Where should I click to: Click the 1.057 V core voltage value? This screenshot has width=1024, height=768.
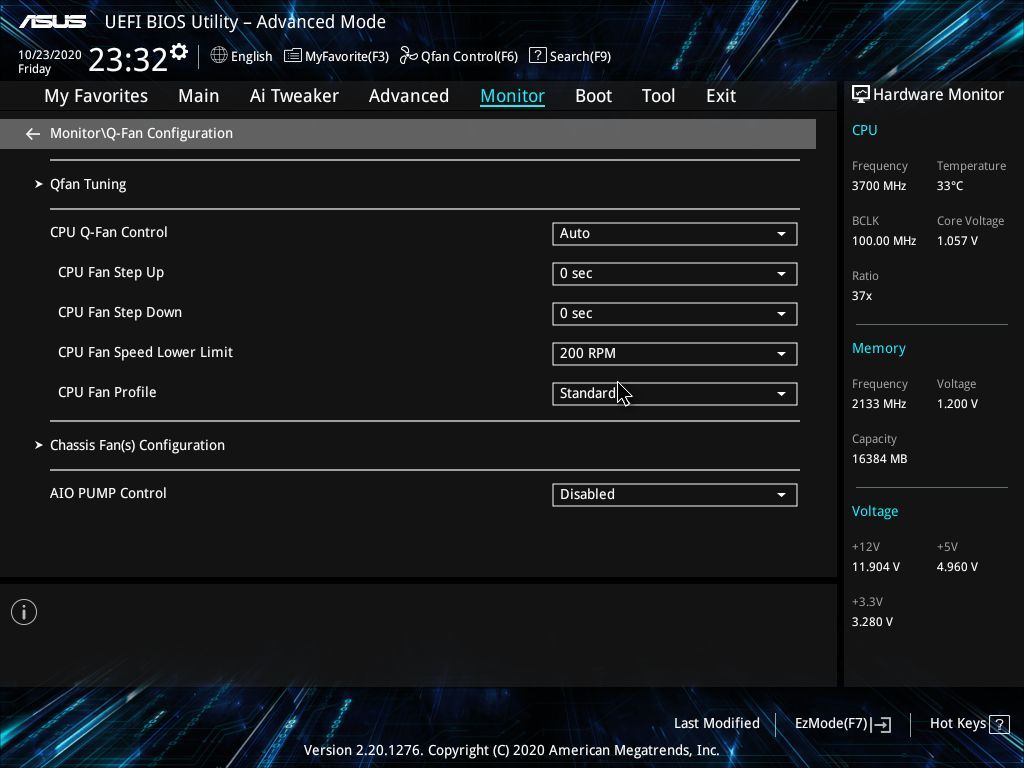[957, 241]
